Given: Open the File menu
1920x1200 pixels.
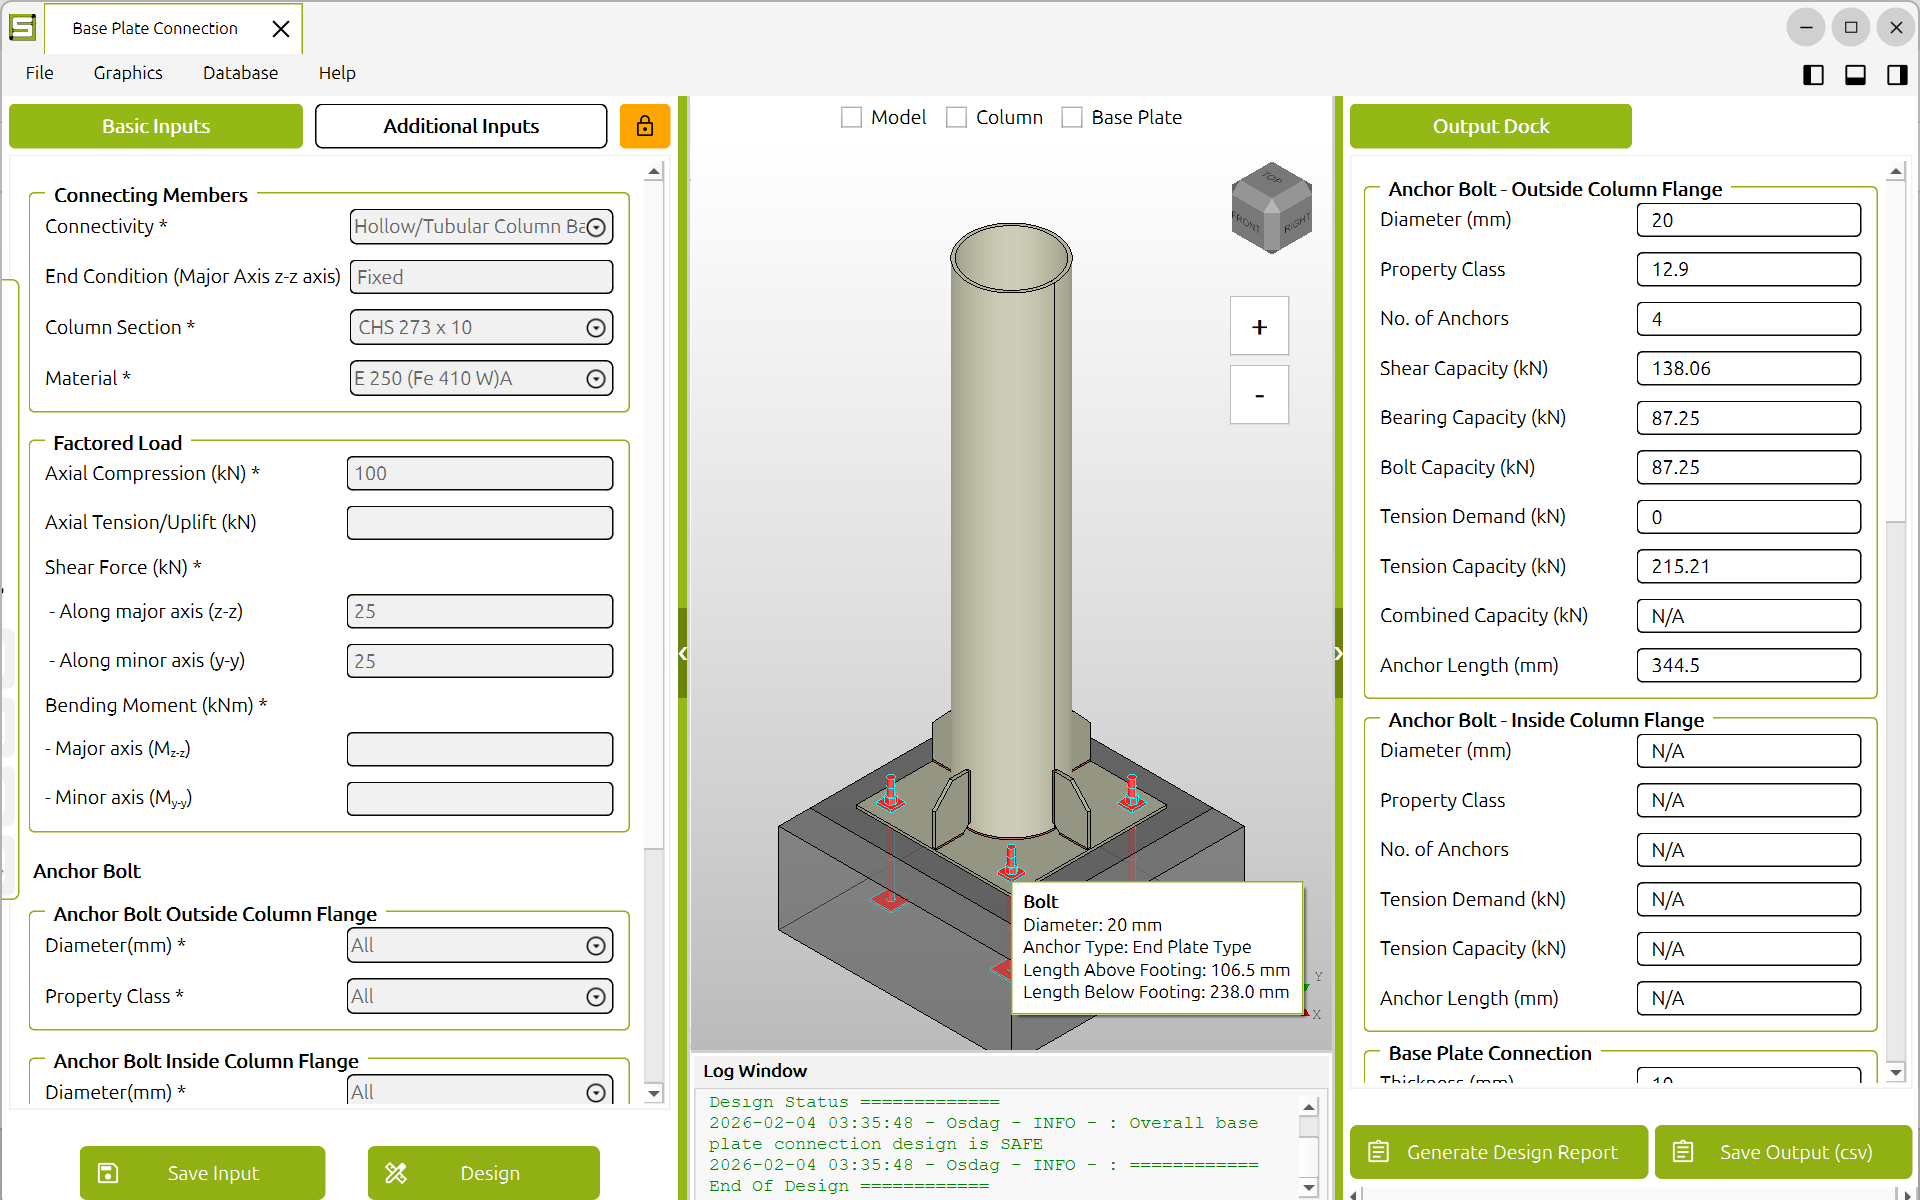Looking at the screenshot, I should (x=40, y=73).
